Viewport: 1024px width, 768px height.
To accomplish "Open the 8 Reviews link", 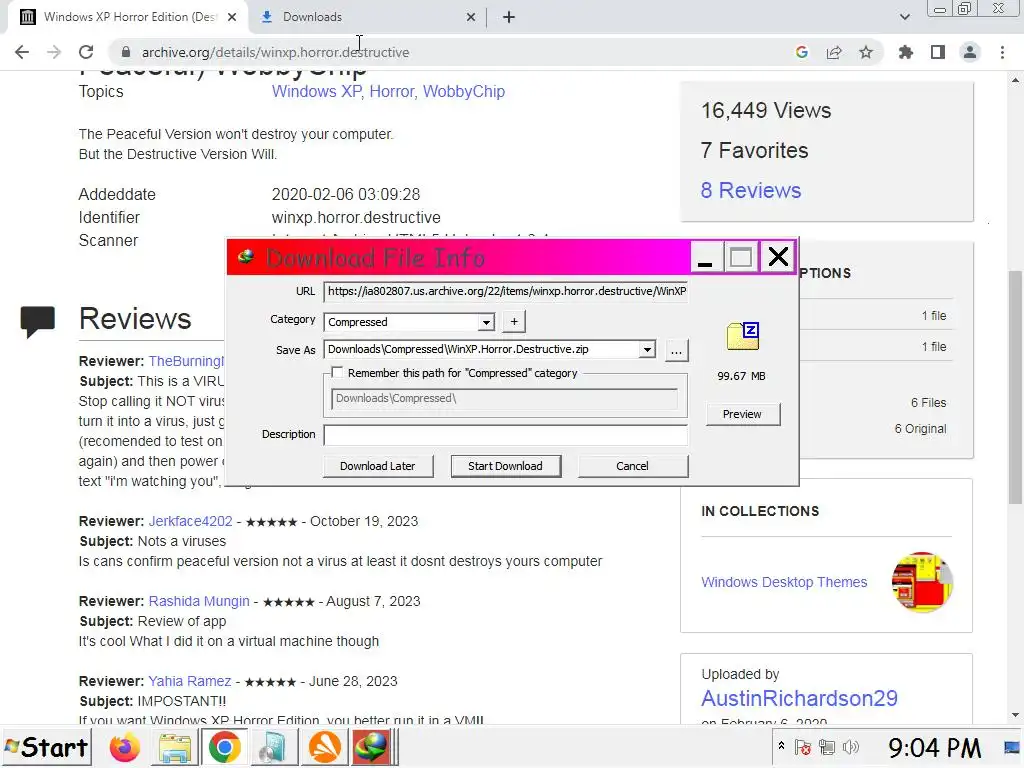I will [751, 190].
